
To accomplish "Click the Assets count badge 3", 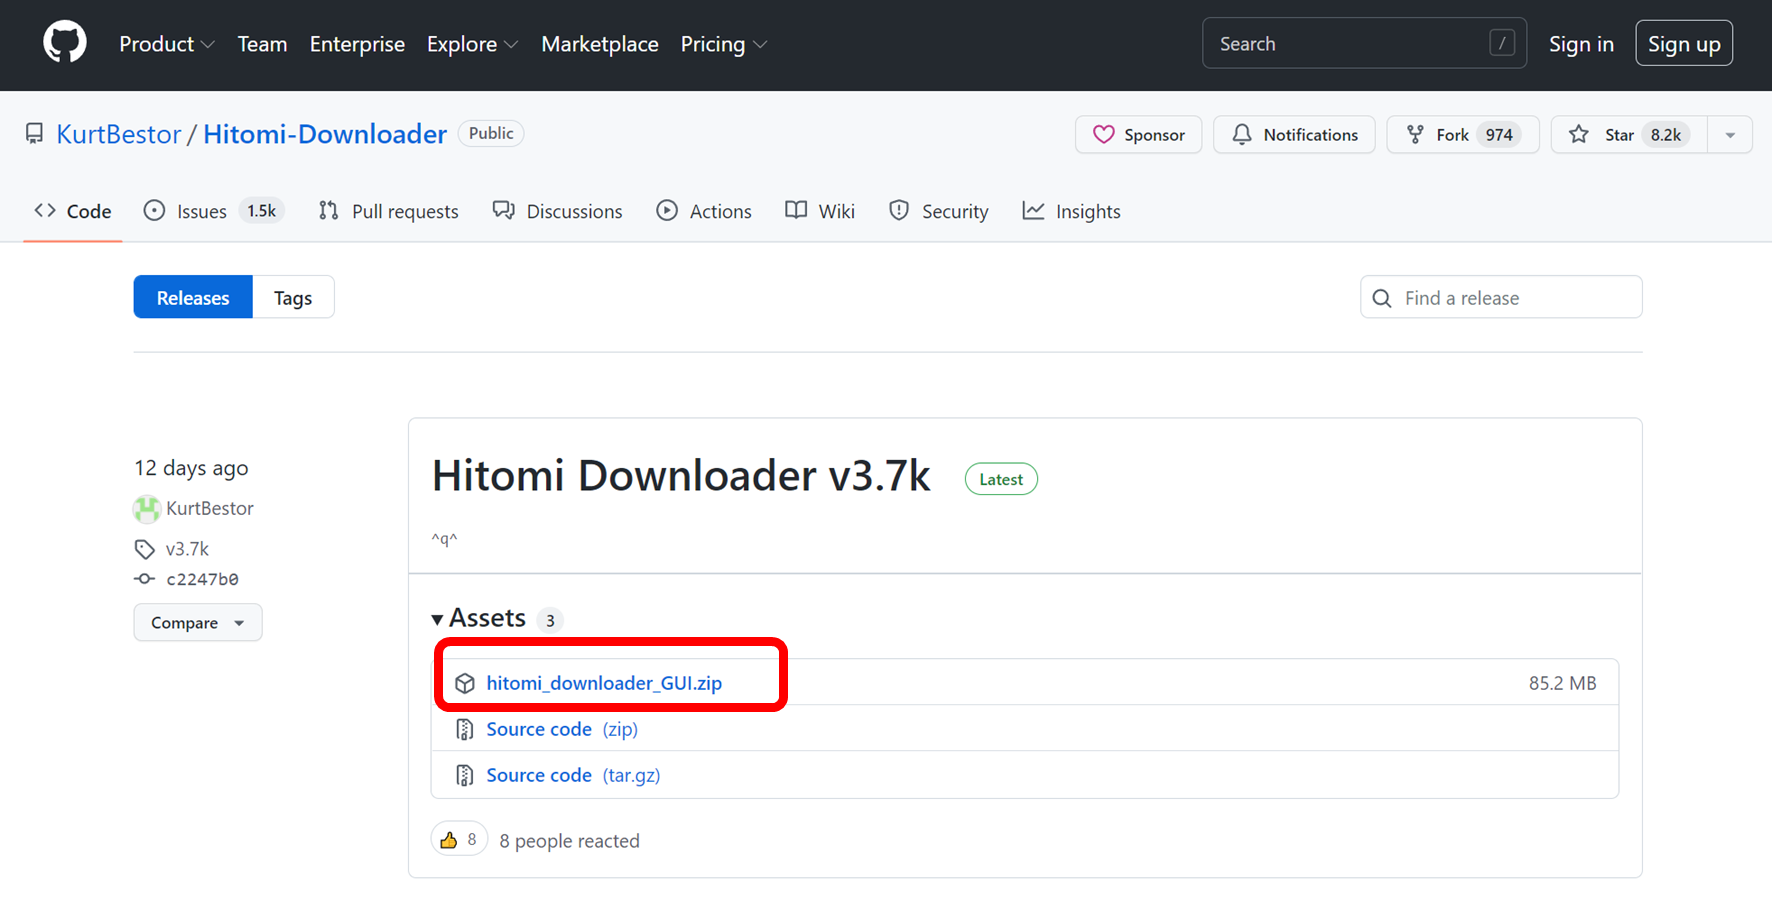I will point(550,620).
